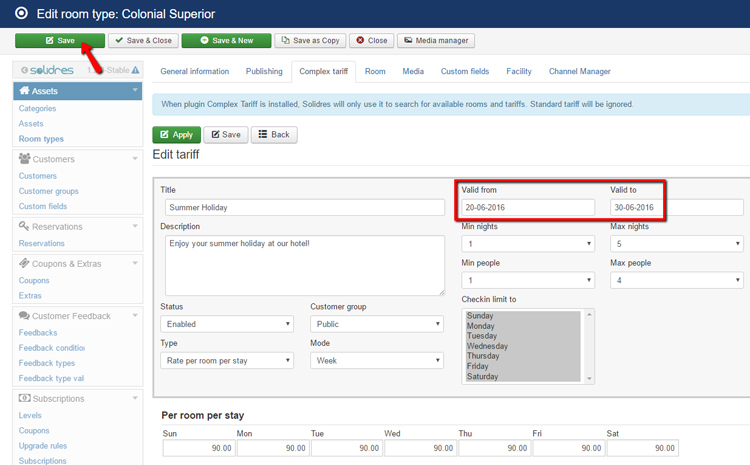The image size is (750, 465).
Task: Open Customer groups in the sidebar
Action: point(49,191)
